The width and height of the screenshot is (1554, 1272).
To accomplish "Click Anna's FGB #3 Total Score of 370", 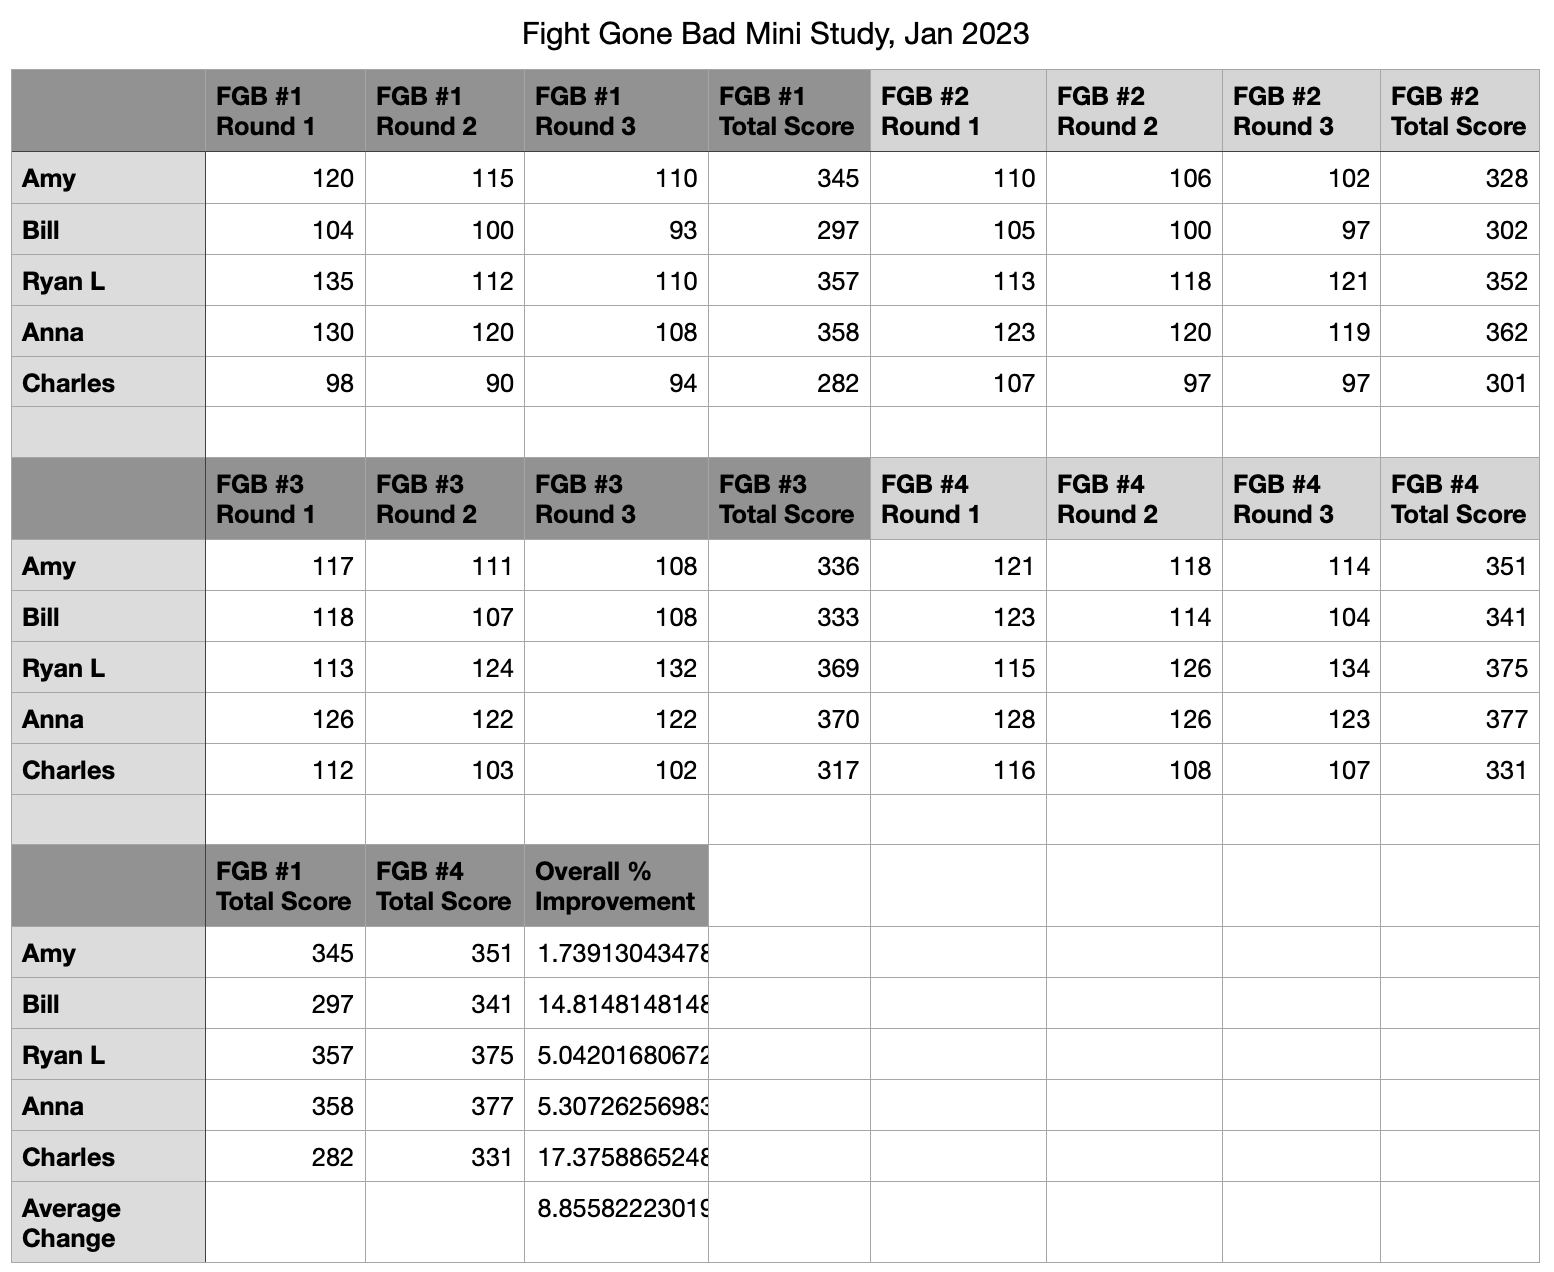I will coord(788,719).
